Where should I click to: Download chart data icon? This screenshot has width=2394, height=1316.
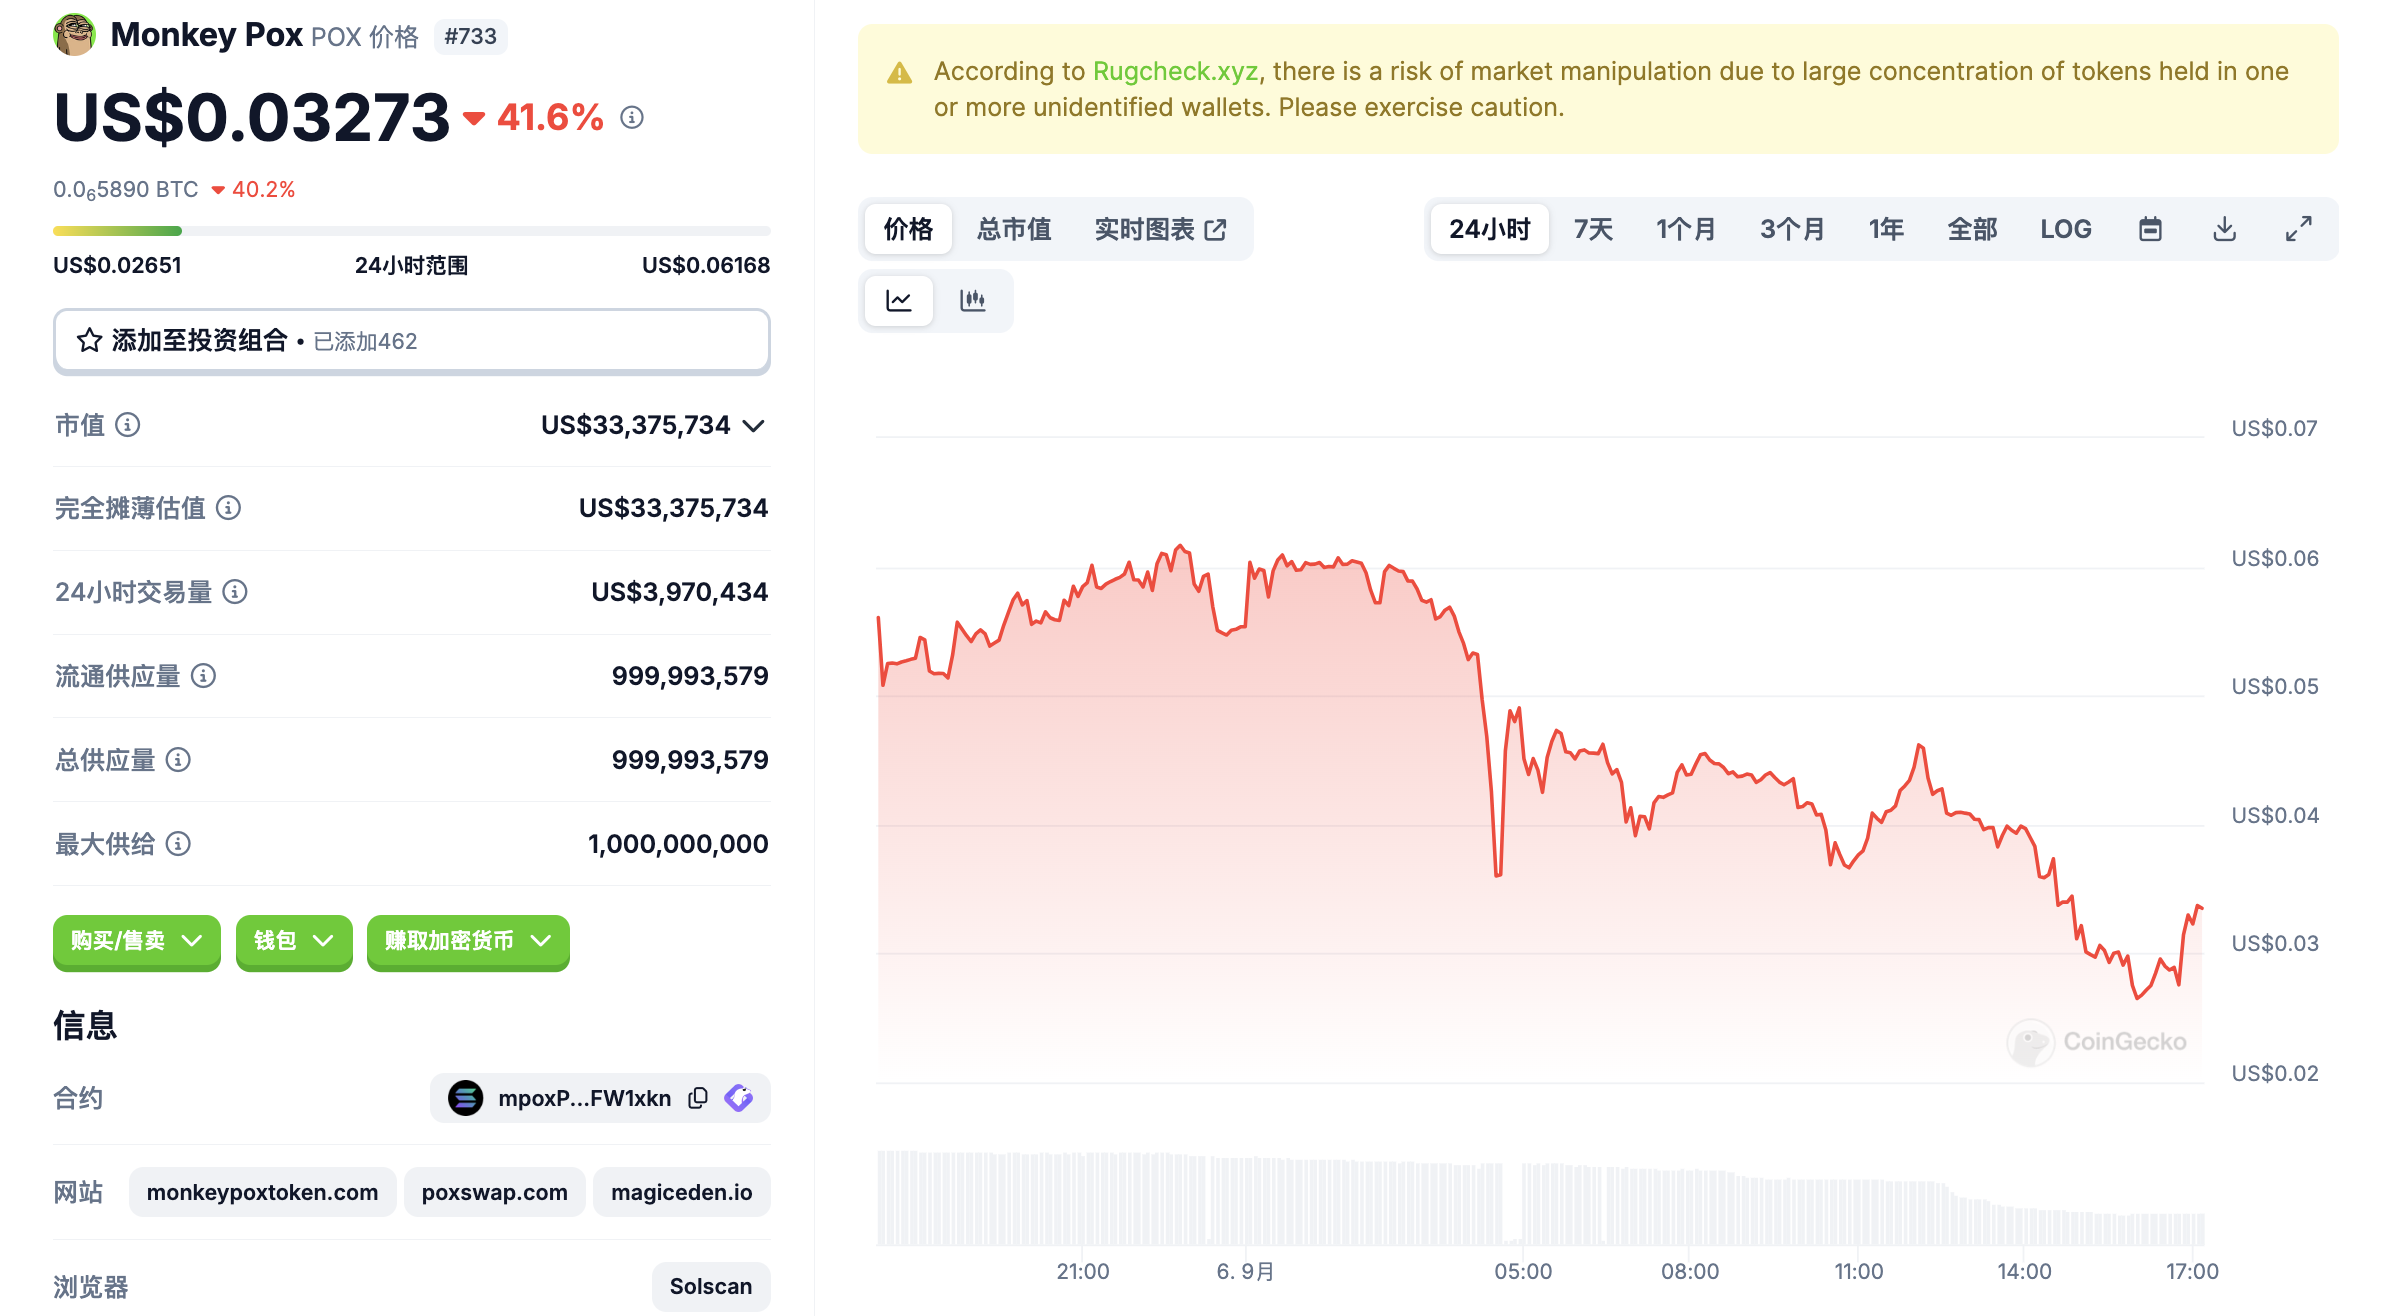pos(2224,229)
